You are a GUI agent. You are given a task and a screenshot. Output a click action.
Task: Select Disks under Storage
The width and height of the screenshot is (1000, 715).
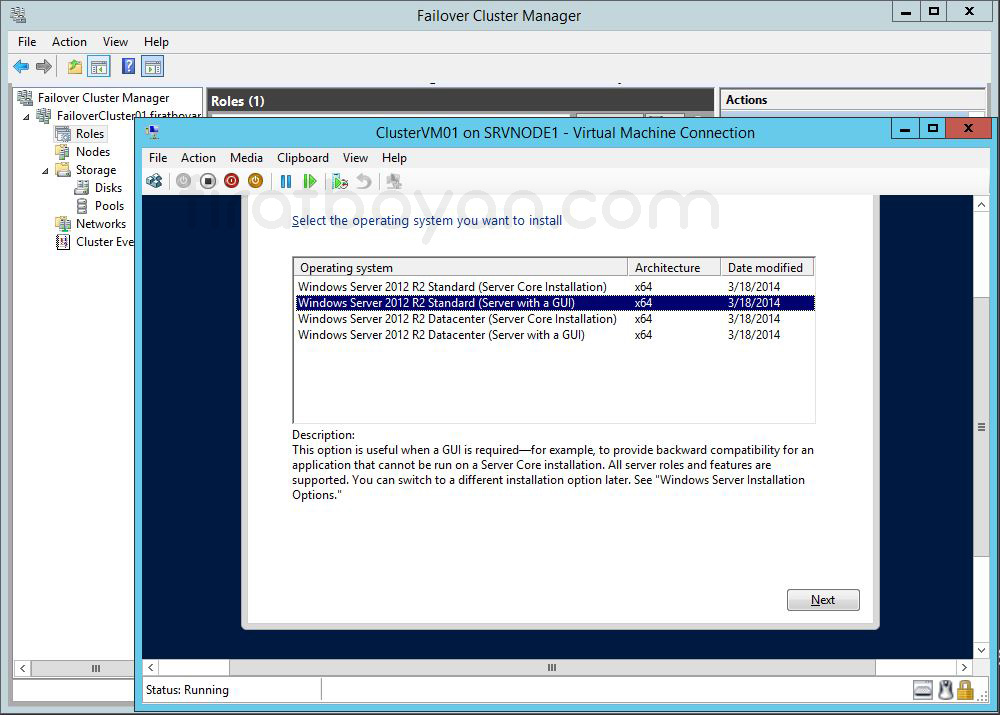coord(108,188)
